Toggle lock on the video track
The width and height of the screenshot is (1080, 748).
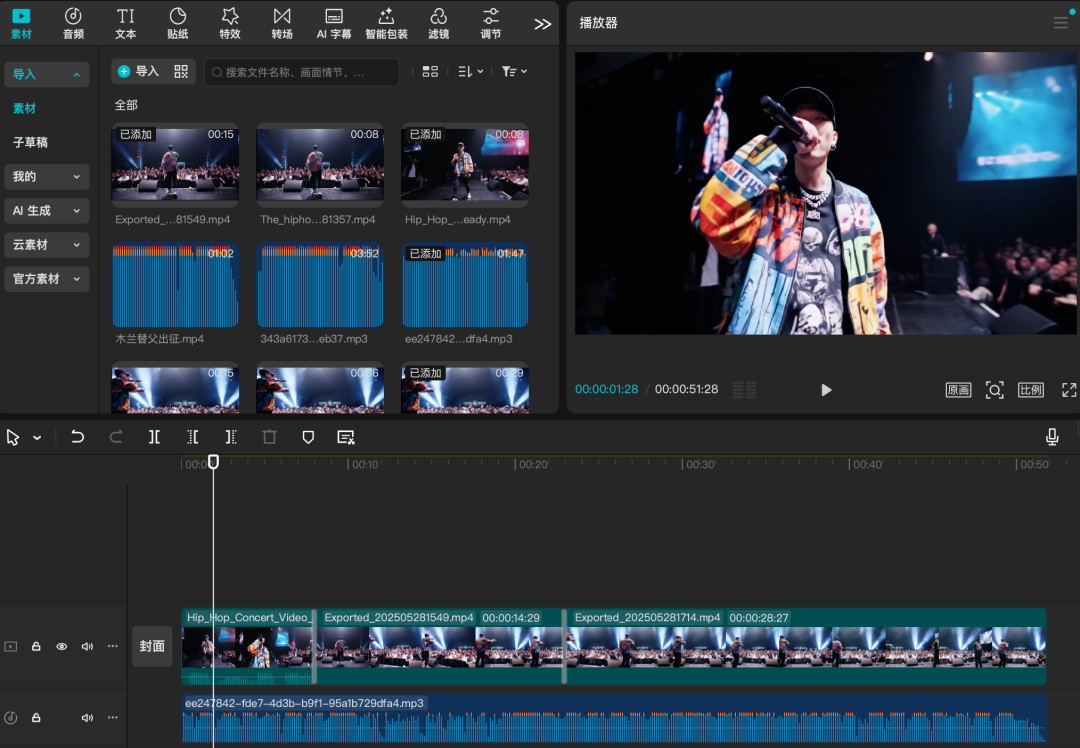pos(36,647)
